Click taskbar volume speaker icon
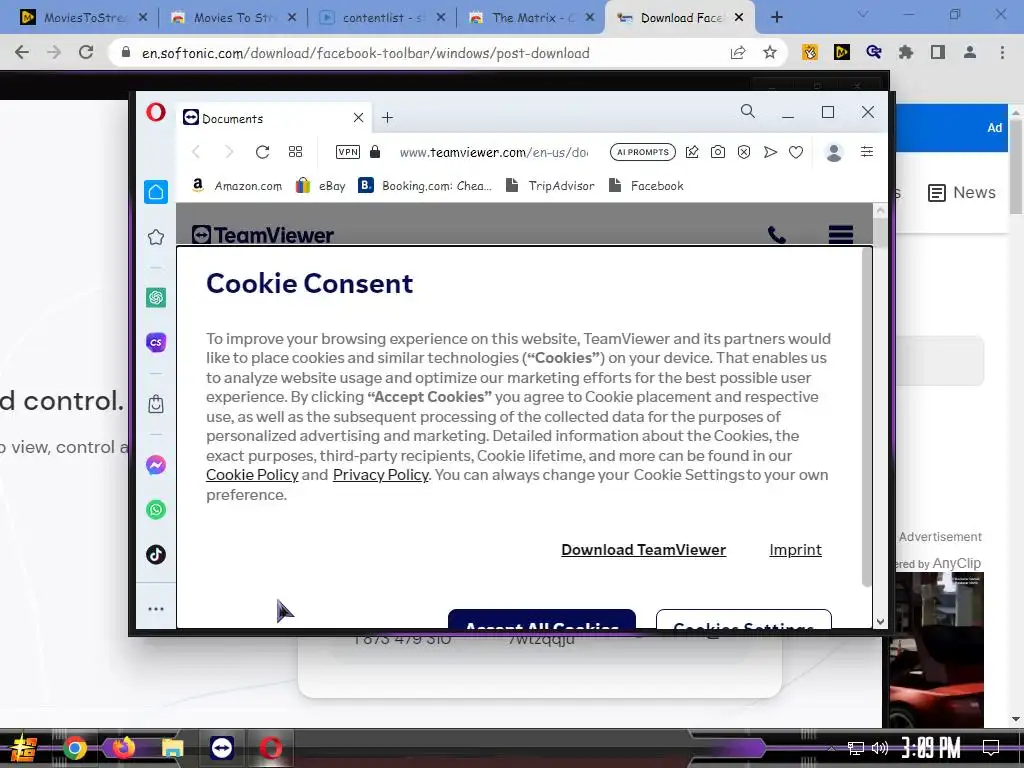The image size is (1024, 768). coord(880,748)
